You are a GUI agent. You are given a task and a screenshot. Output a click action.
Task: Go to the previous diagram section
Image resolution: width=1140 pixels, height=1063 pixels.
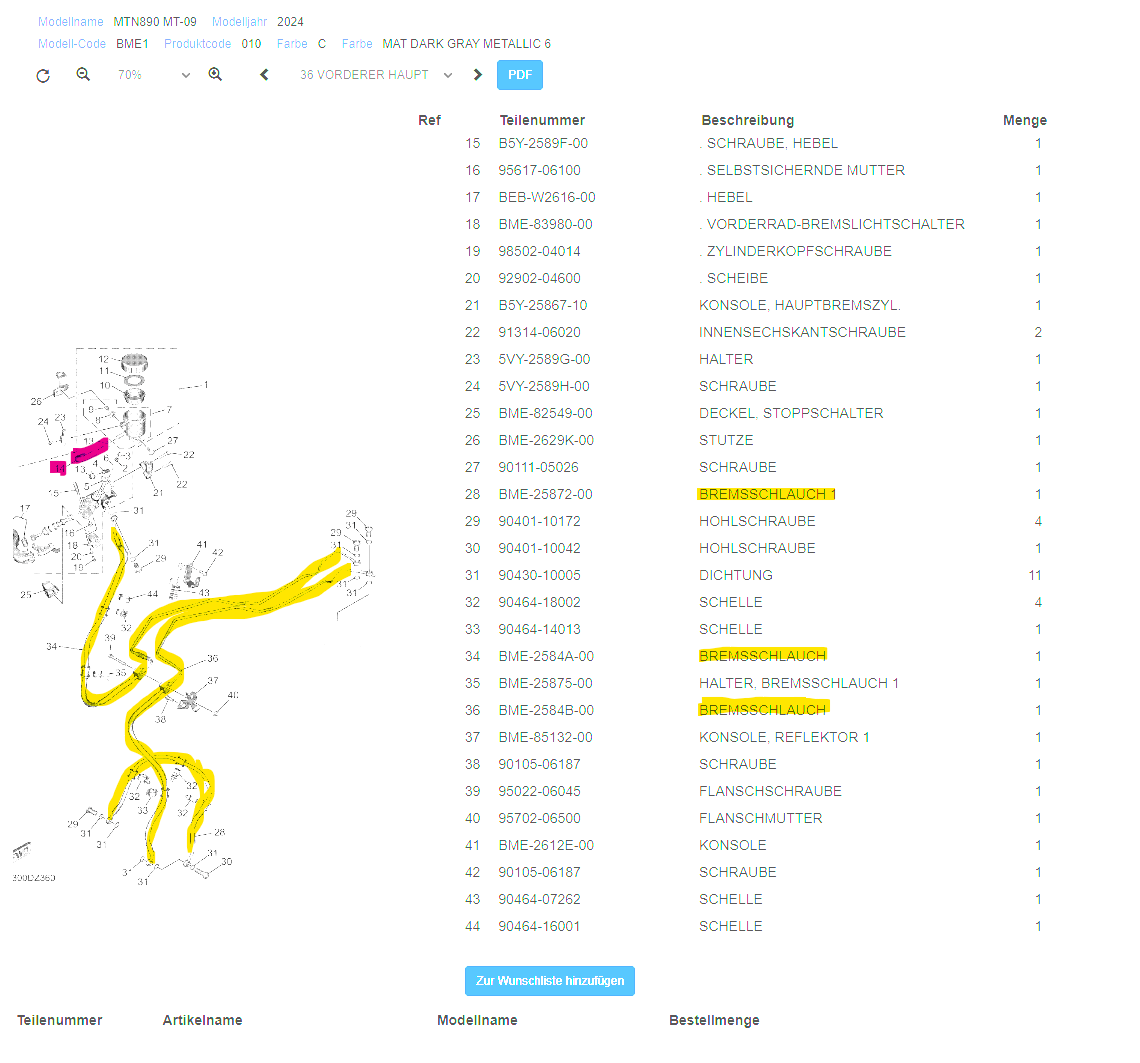[264, 75]
